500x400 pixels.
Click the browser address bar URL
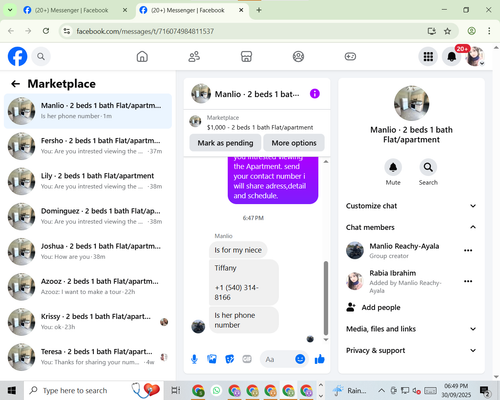[145, 31]
